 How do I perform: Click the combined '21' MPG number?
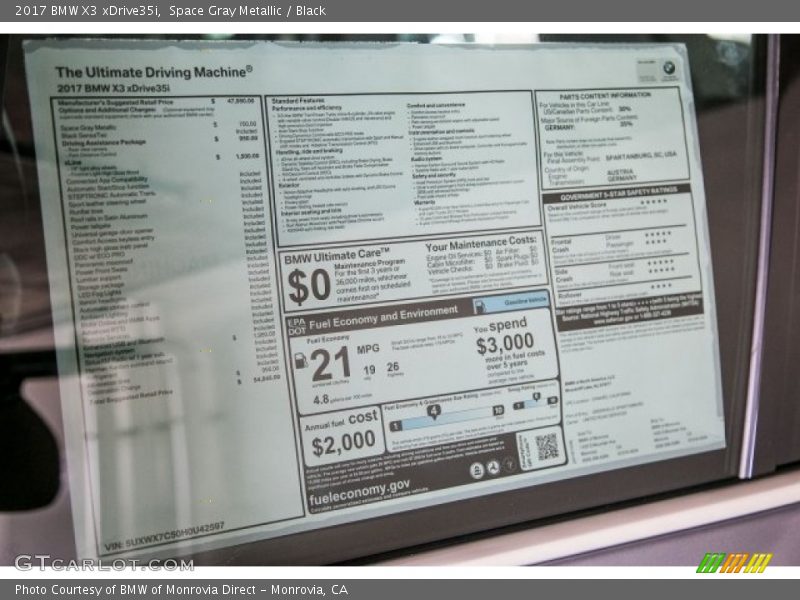[331, 364]
